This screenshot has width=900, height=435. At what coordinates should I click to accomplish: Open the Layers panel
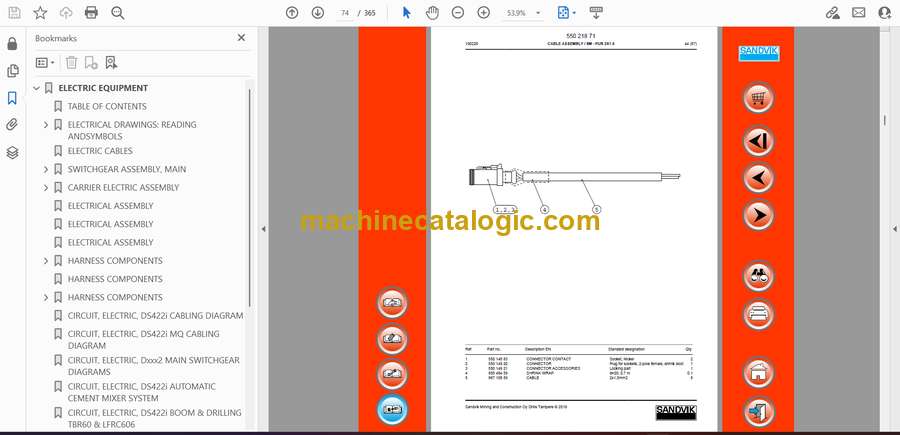click(x=12, y=152)
